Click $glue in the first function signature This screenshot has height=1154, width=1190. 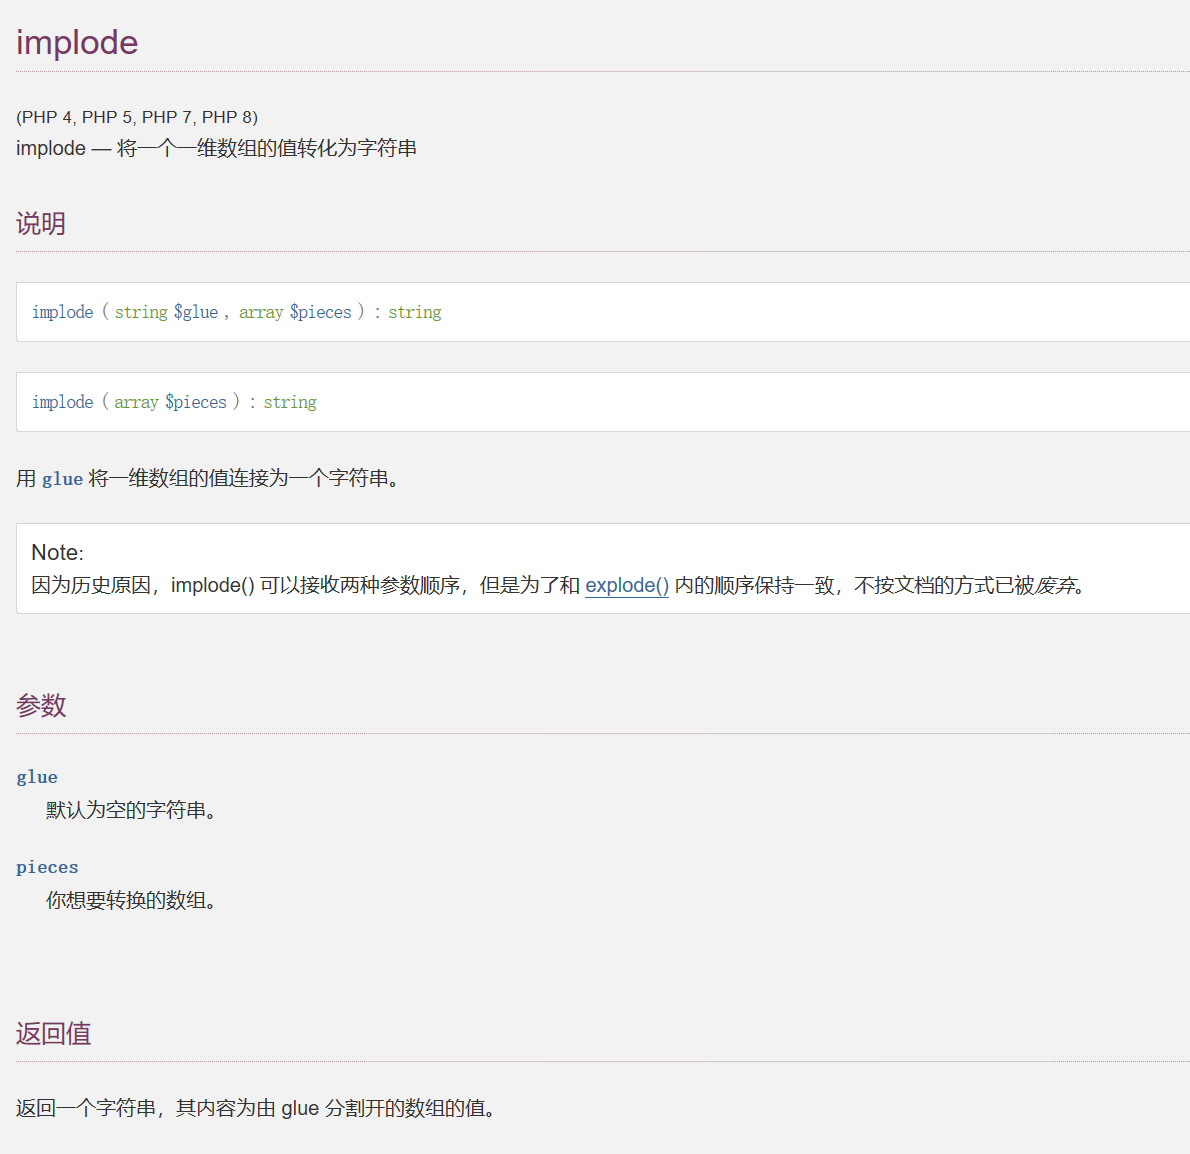click(x=196, y=312)
